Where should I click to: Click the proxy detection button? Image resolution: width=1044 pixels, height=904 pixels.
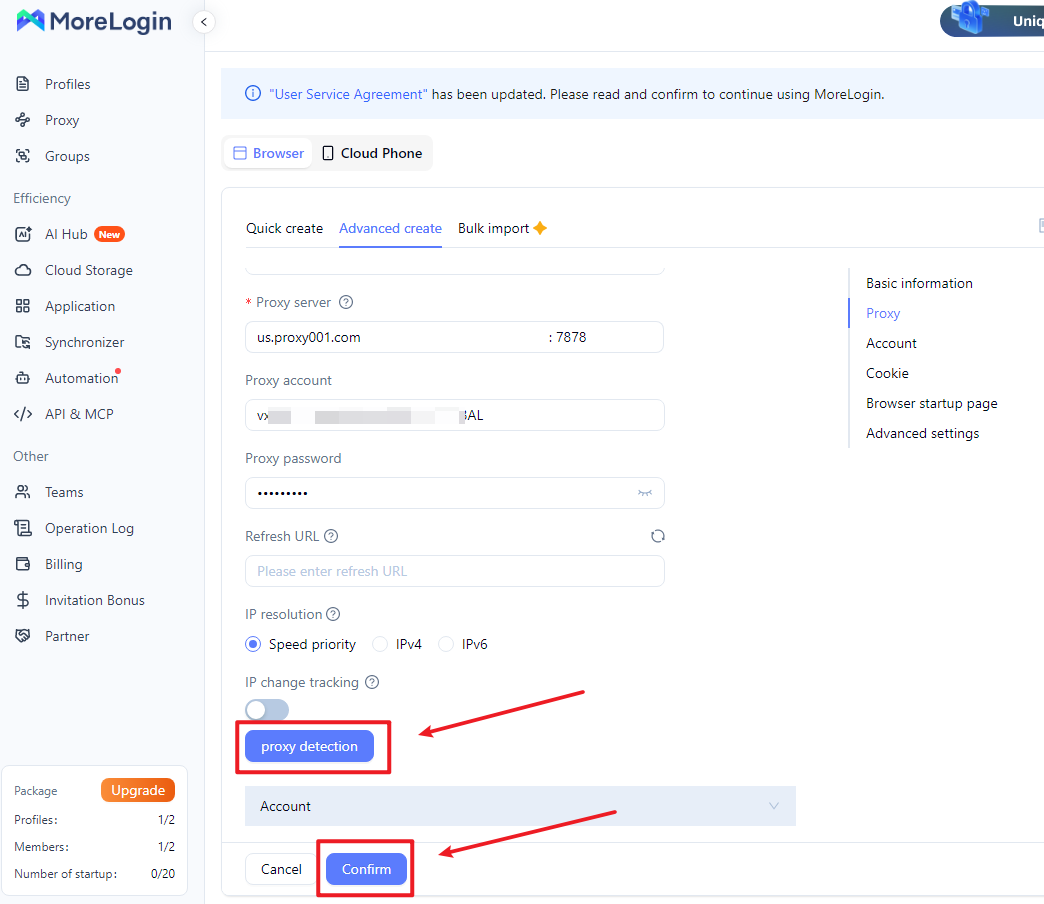(309, 746)
